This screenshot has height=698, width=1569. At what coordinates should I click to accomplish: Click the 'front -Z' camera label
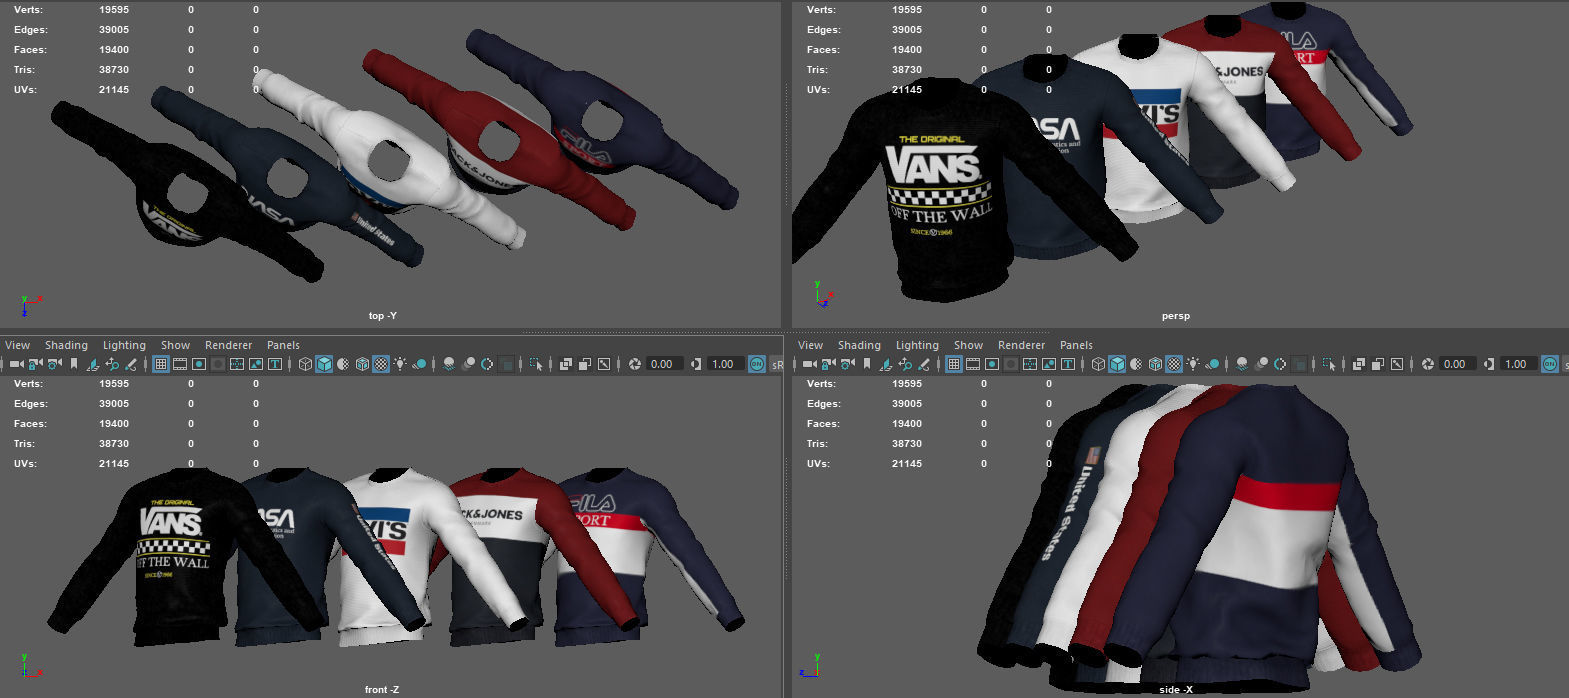click(x=382, y=690)
